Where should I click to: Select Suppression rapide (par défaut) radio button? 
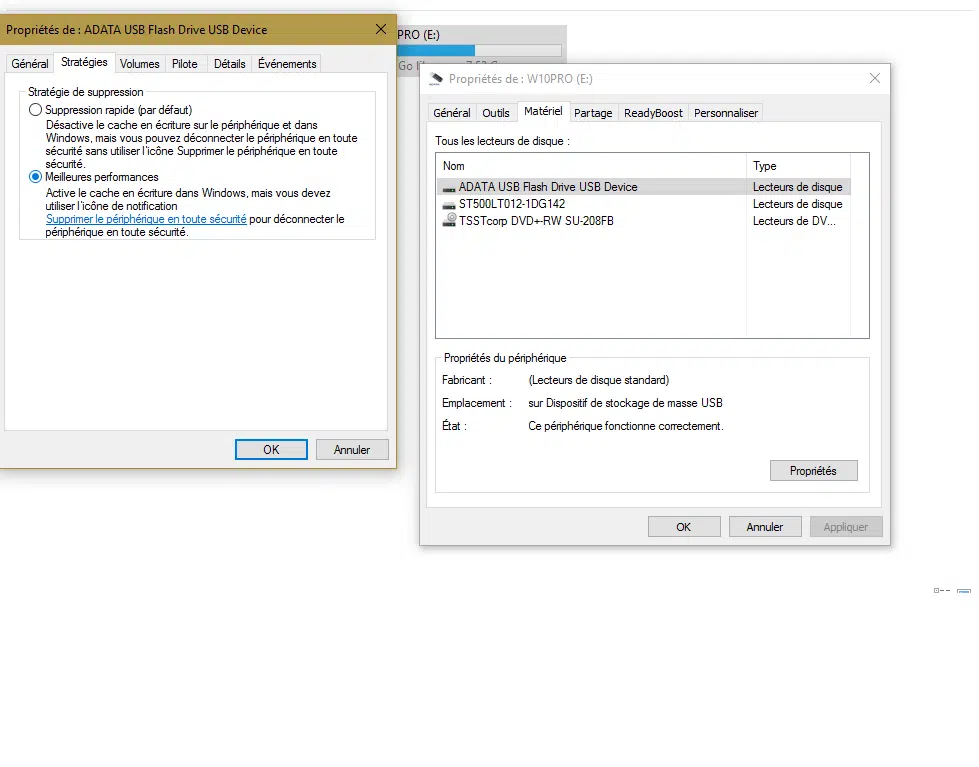click(x=36, y=110)
